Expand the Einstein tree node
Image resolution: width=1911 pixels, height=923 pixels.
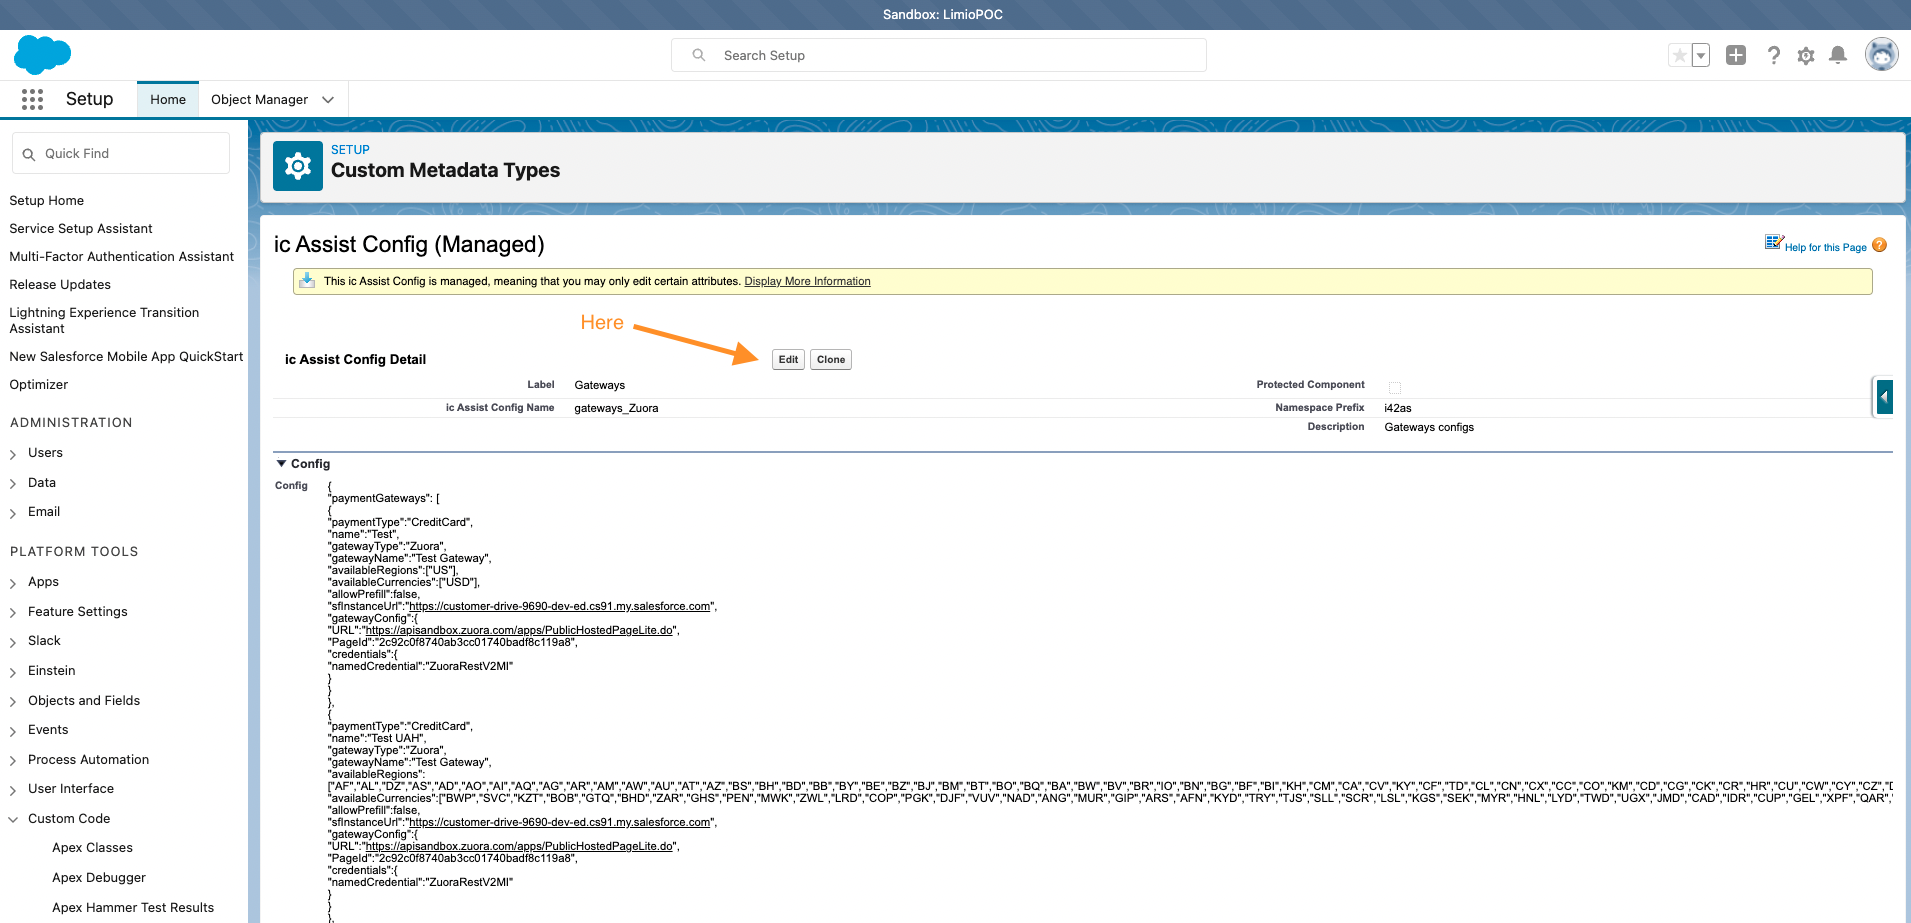coord(13,672)
